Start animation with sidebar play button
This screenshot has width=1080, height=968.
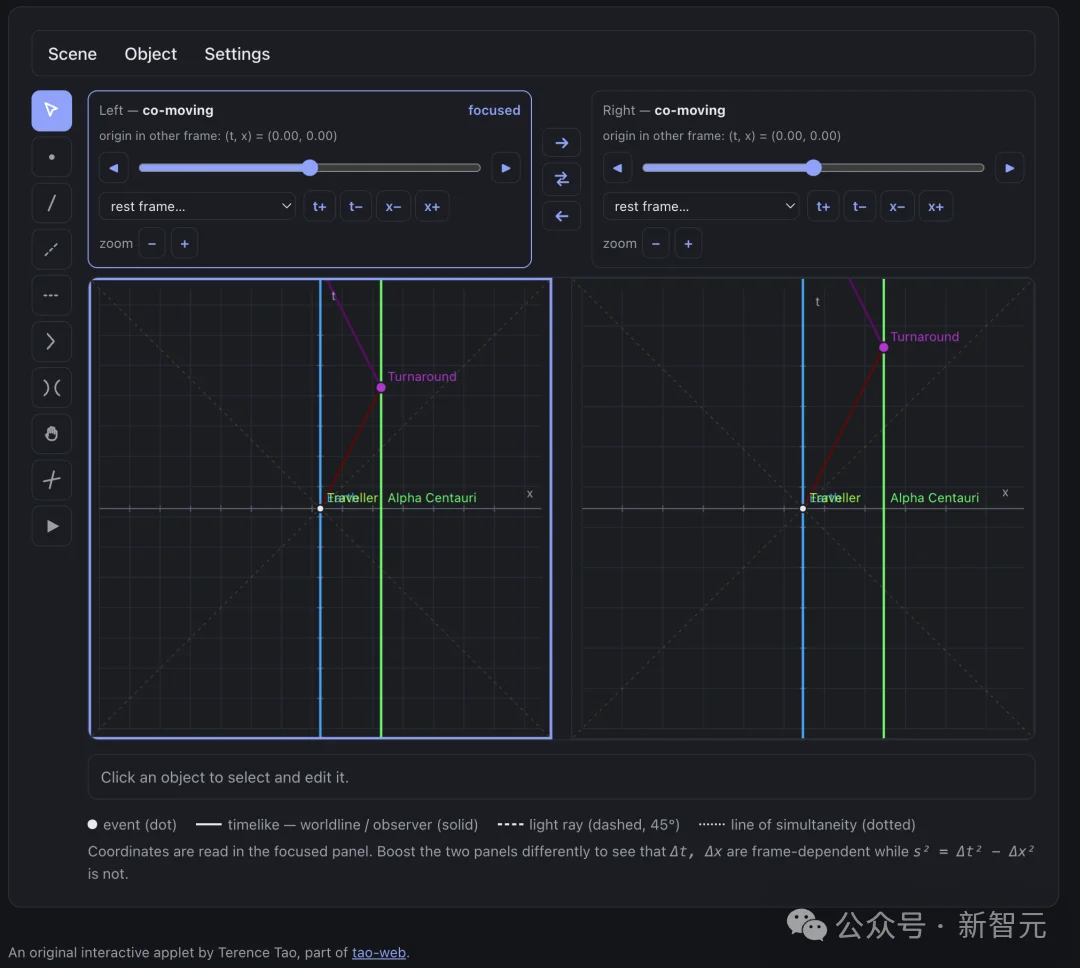(x=52, y=526)
